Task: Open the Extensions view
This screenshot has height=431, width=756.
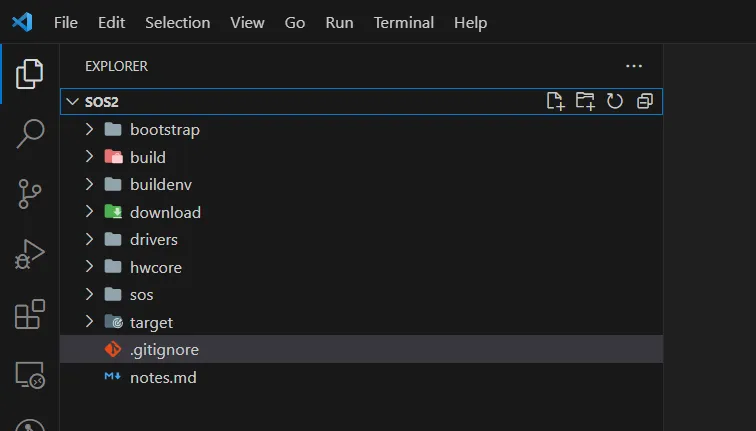Action: click(30, 314)
